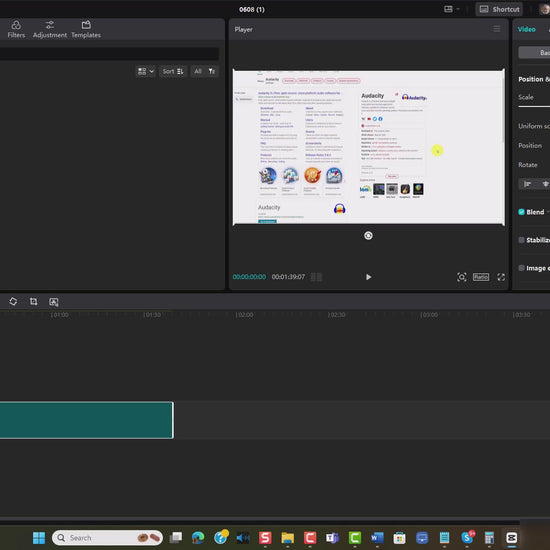Viewport: 550px width, 550px height.
Task: Play the video in the Player
Action: 368,277
